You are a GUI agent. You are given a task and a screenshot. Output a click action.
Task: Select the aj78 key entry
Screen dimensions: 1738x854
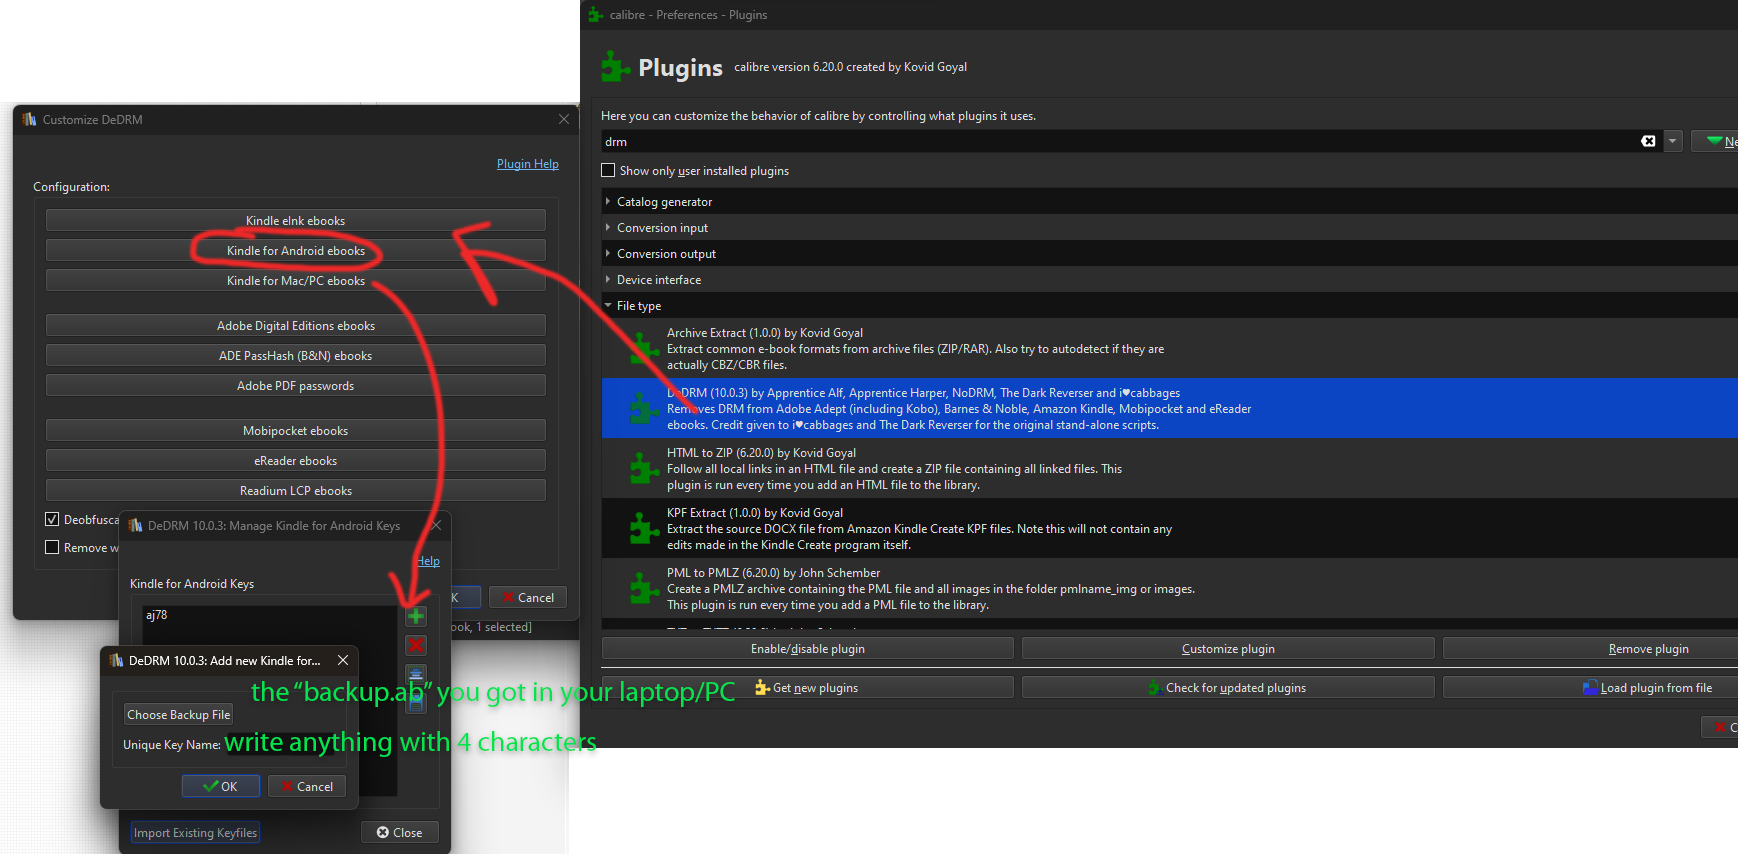click(157, 615)
